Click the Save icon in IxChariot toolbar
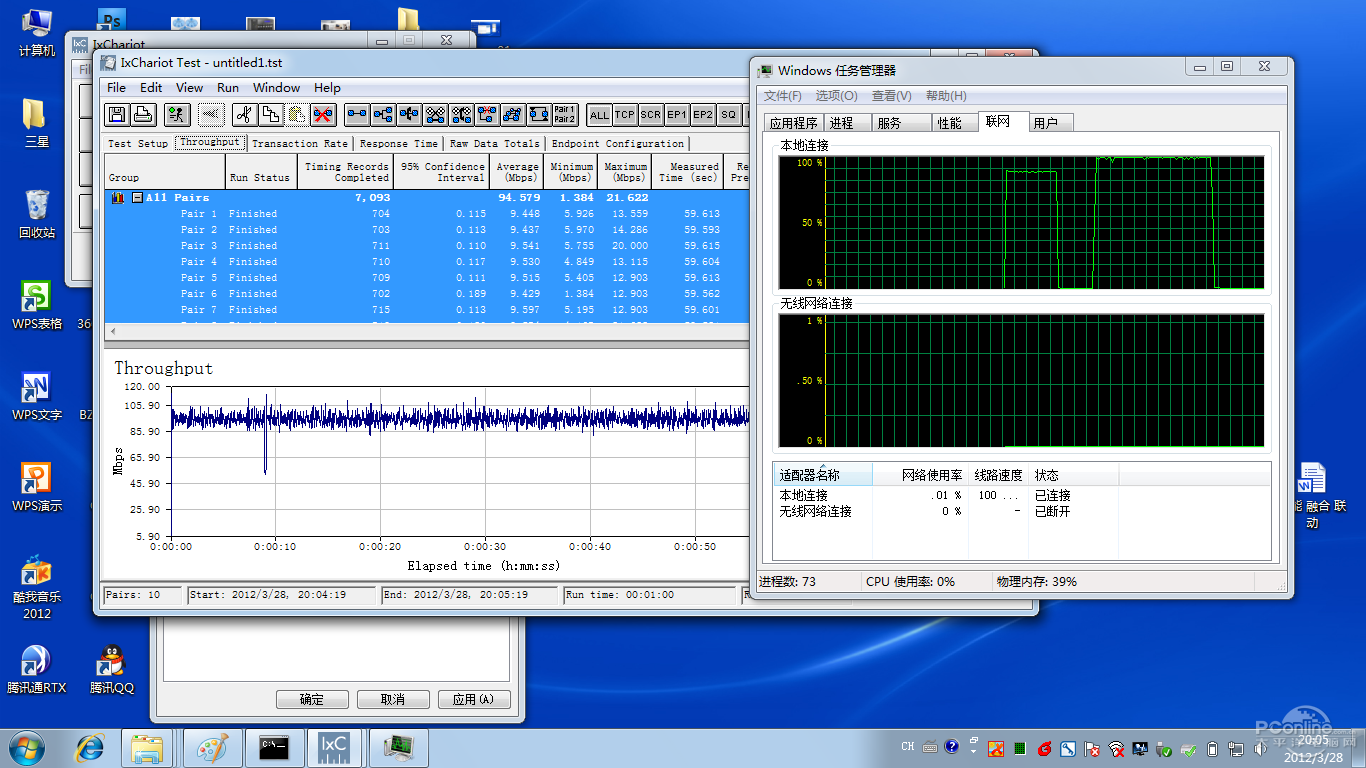Viewport: 1366px width, 768px height. point(117,114)
